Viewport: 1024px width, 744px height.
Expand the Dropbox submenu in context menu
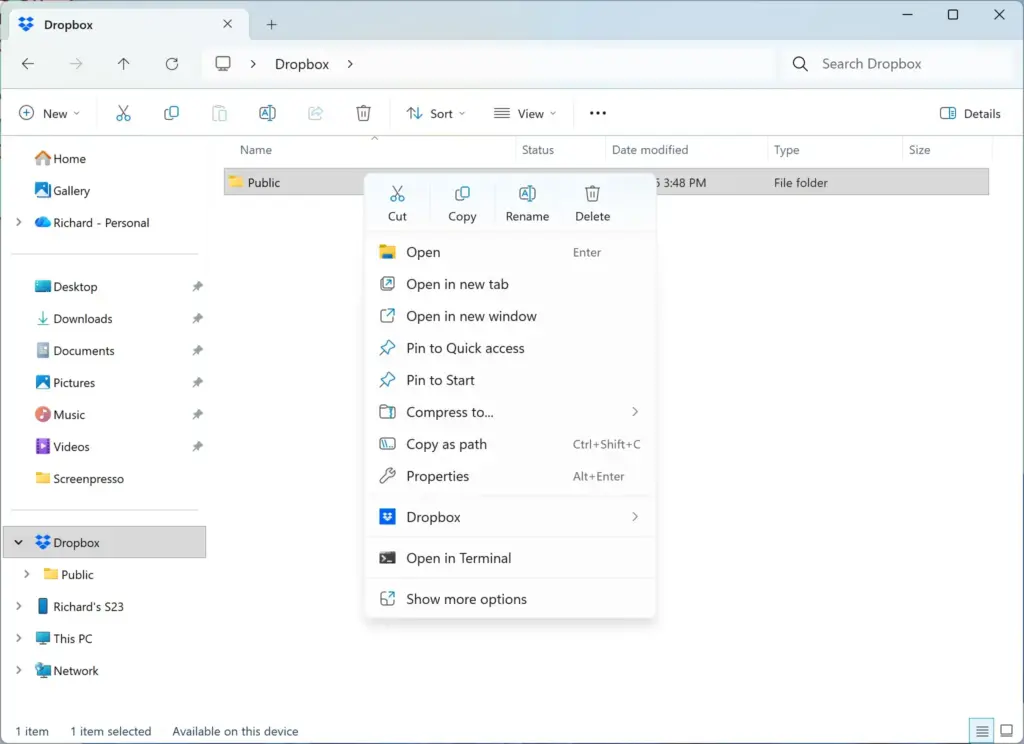pyautogui.click(x=510, y=517)
